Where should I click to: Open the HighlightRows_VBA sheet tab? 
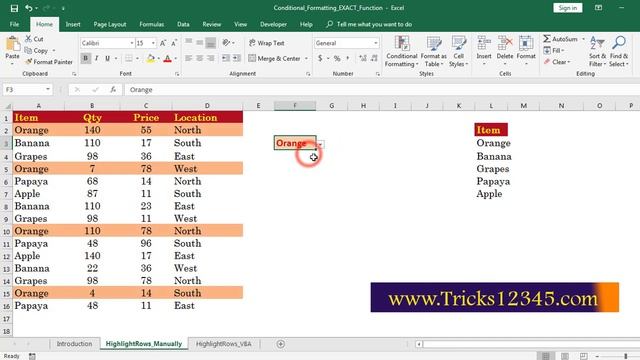(x=224, y=344)
